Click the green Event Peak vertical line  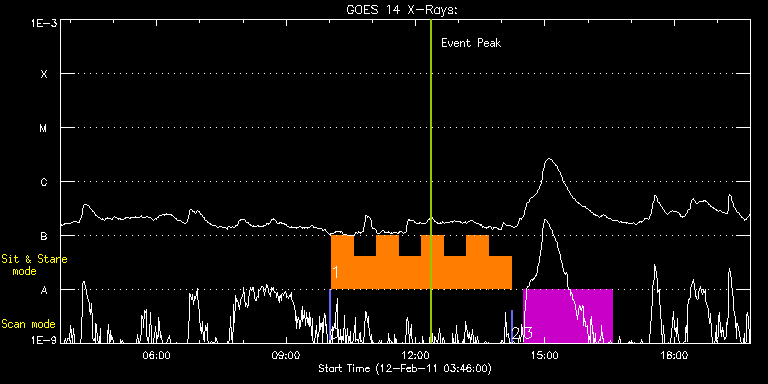point(431,181)
